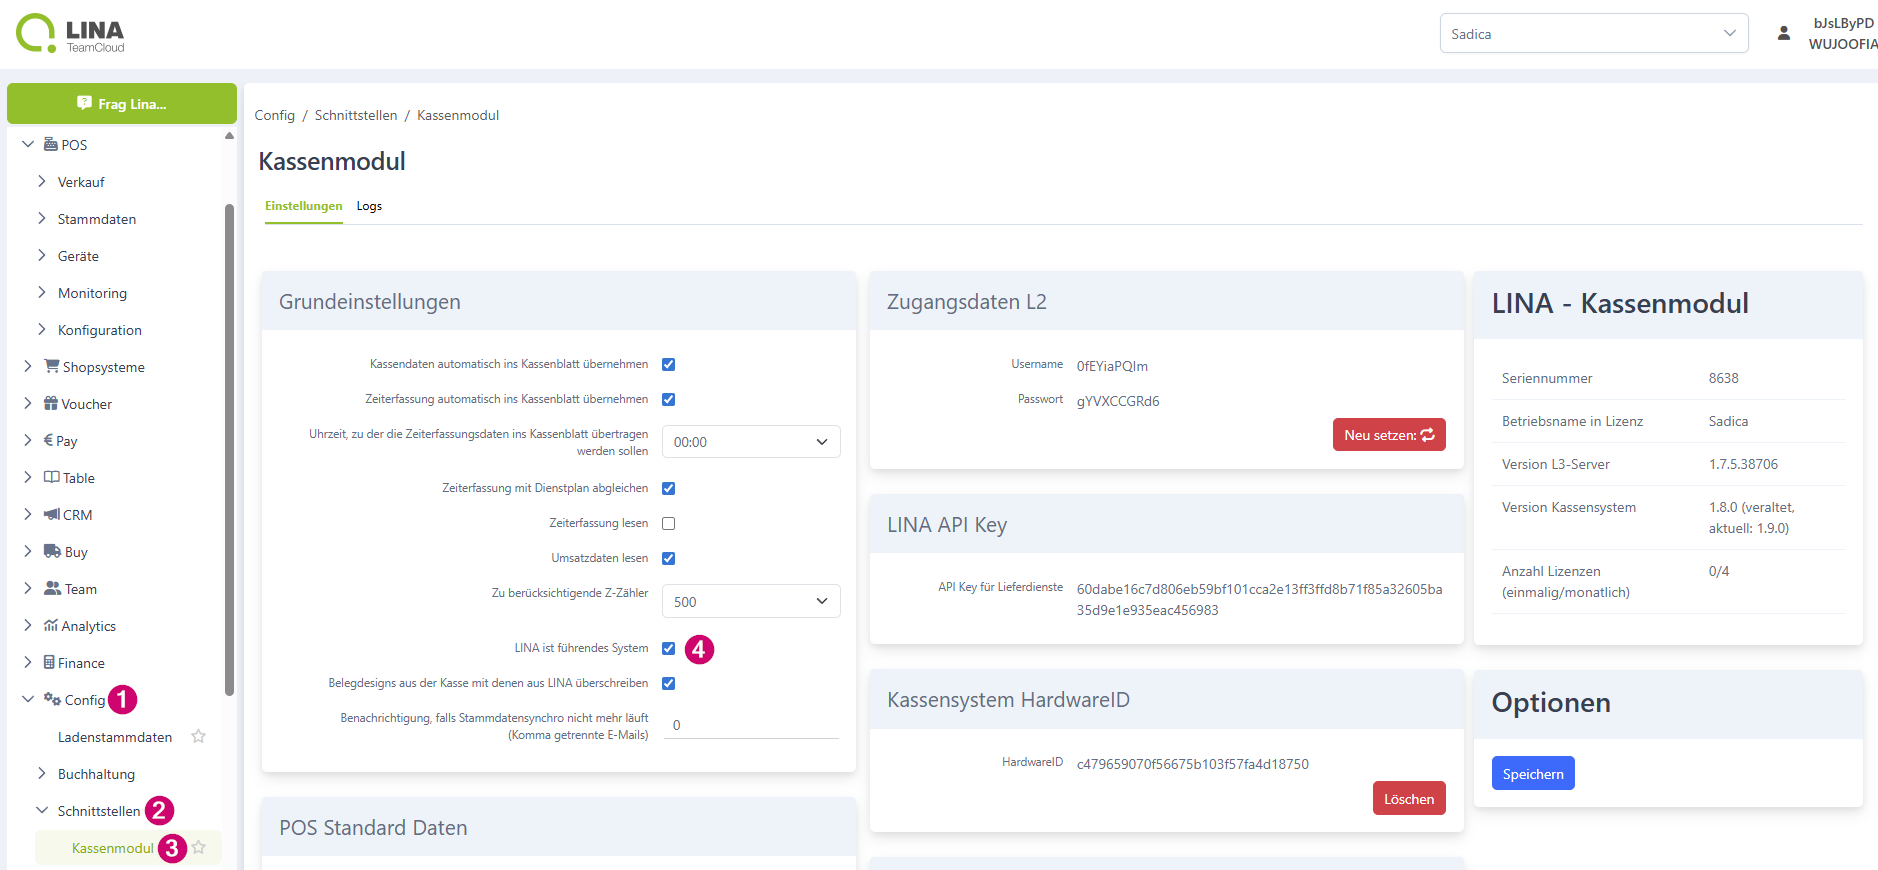Collapse the Schnittstellen submenu
Image resolution: width=1878 pixels, height=870 pixels.
[x=42, y=810]
